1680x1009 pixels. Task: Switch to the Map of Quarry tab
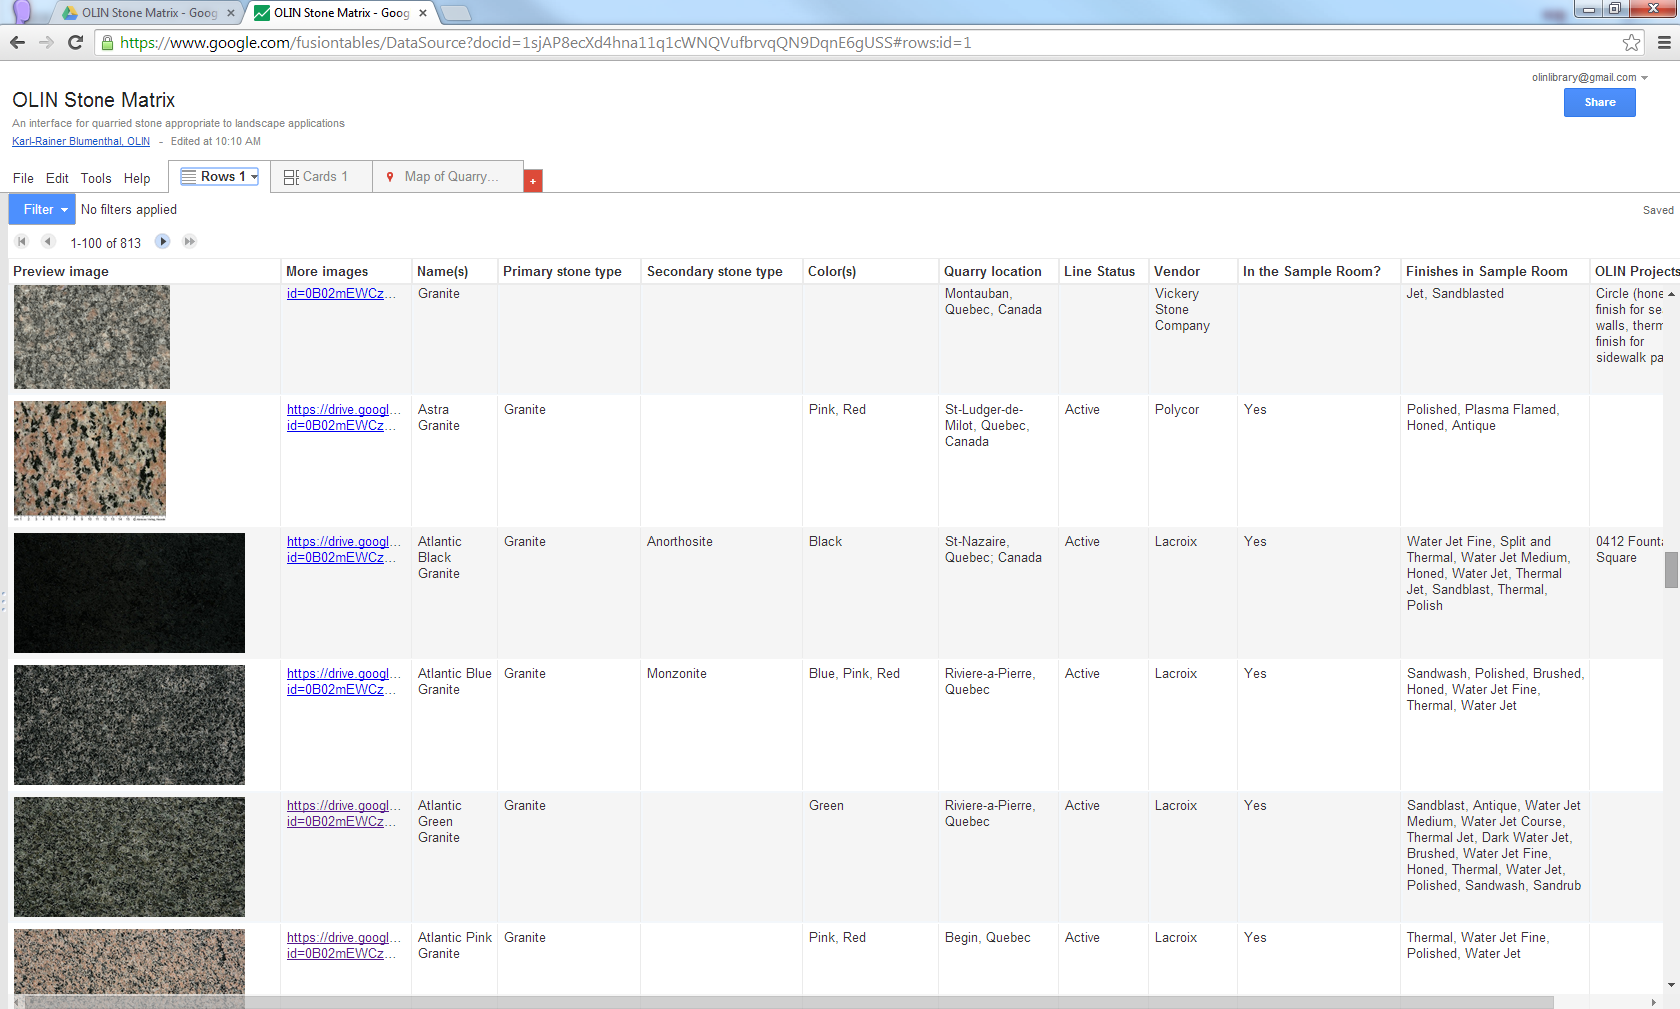pyautogui.click(x=448, y=176)
